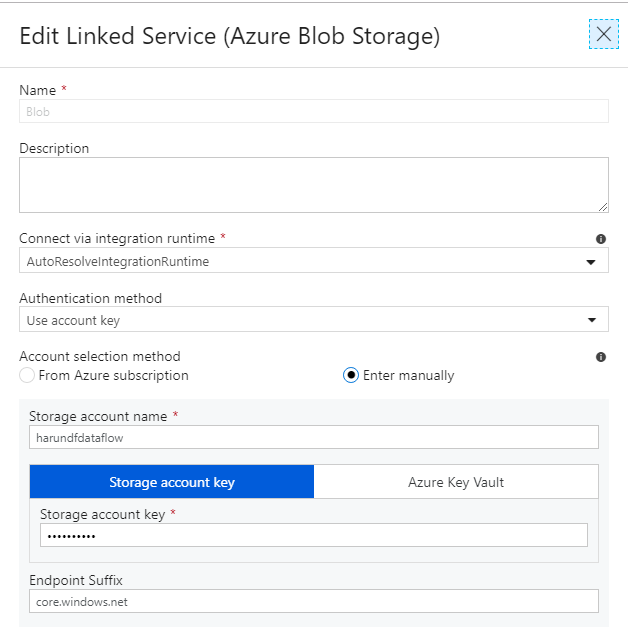Close the Edit Linked Service panel
The width and height of the screenshot is (628, 627).
pos(604,34)
